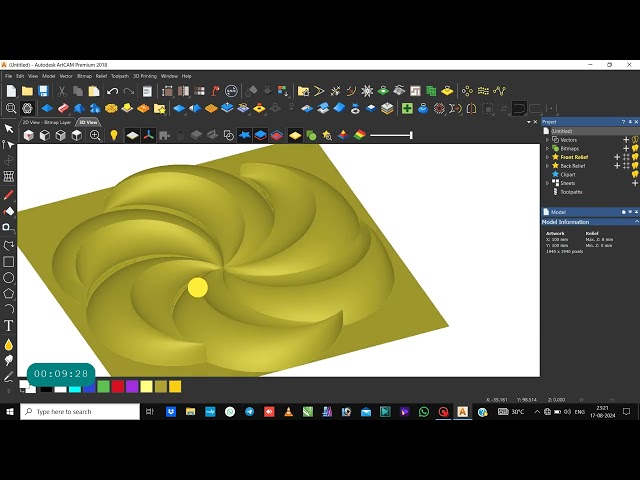Expand the Front Relief tree node
This screenshot has width=640, height=480.
pos(547,157)
